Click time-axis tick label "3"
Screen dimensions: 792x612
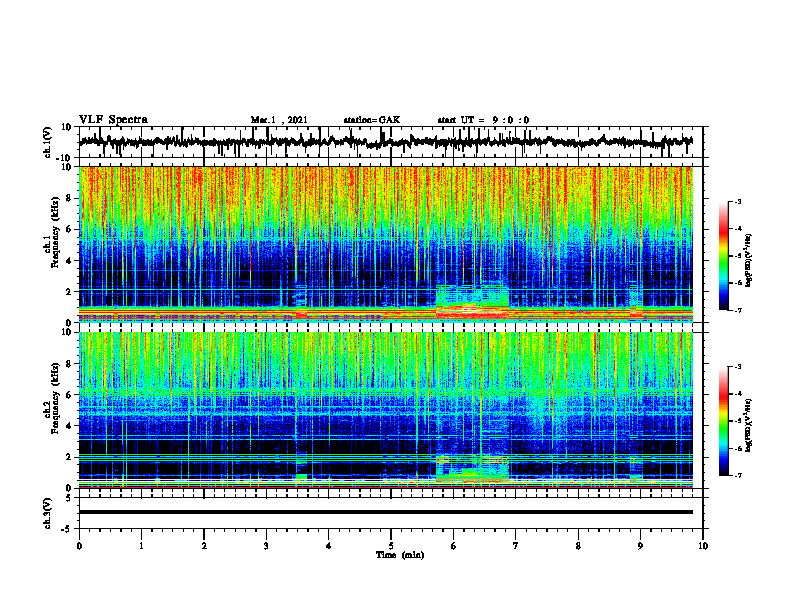tap(266, 546)
